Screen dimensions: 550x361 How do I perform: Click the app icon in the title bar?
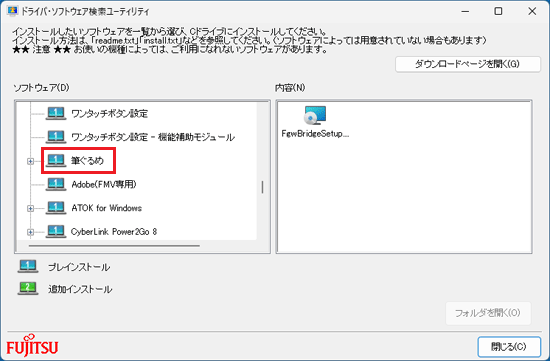point(12,11)
